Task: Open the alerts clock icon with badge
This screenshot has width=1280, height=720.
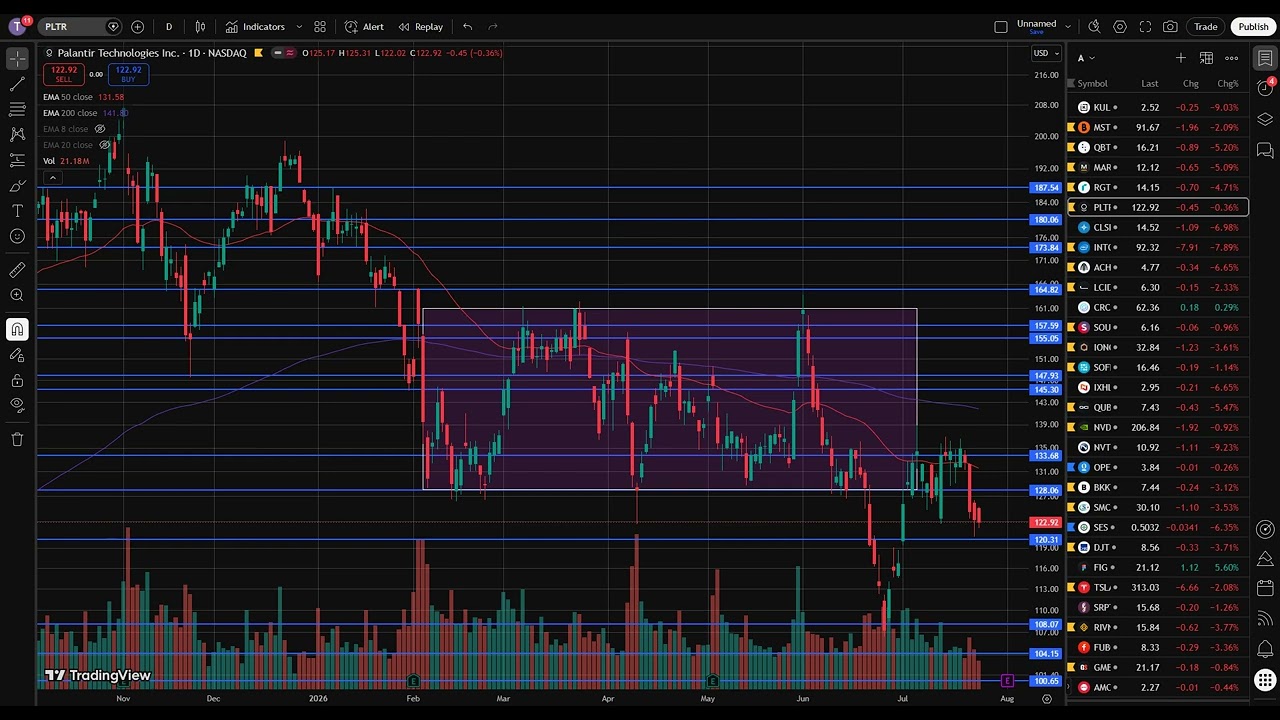Action: pos(1265,88)
